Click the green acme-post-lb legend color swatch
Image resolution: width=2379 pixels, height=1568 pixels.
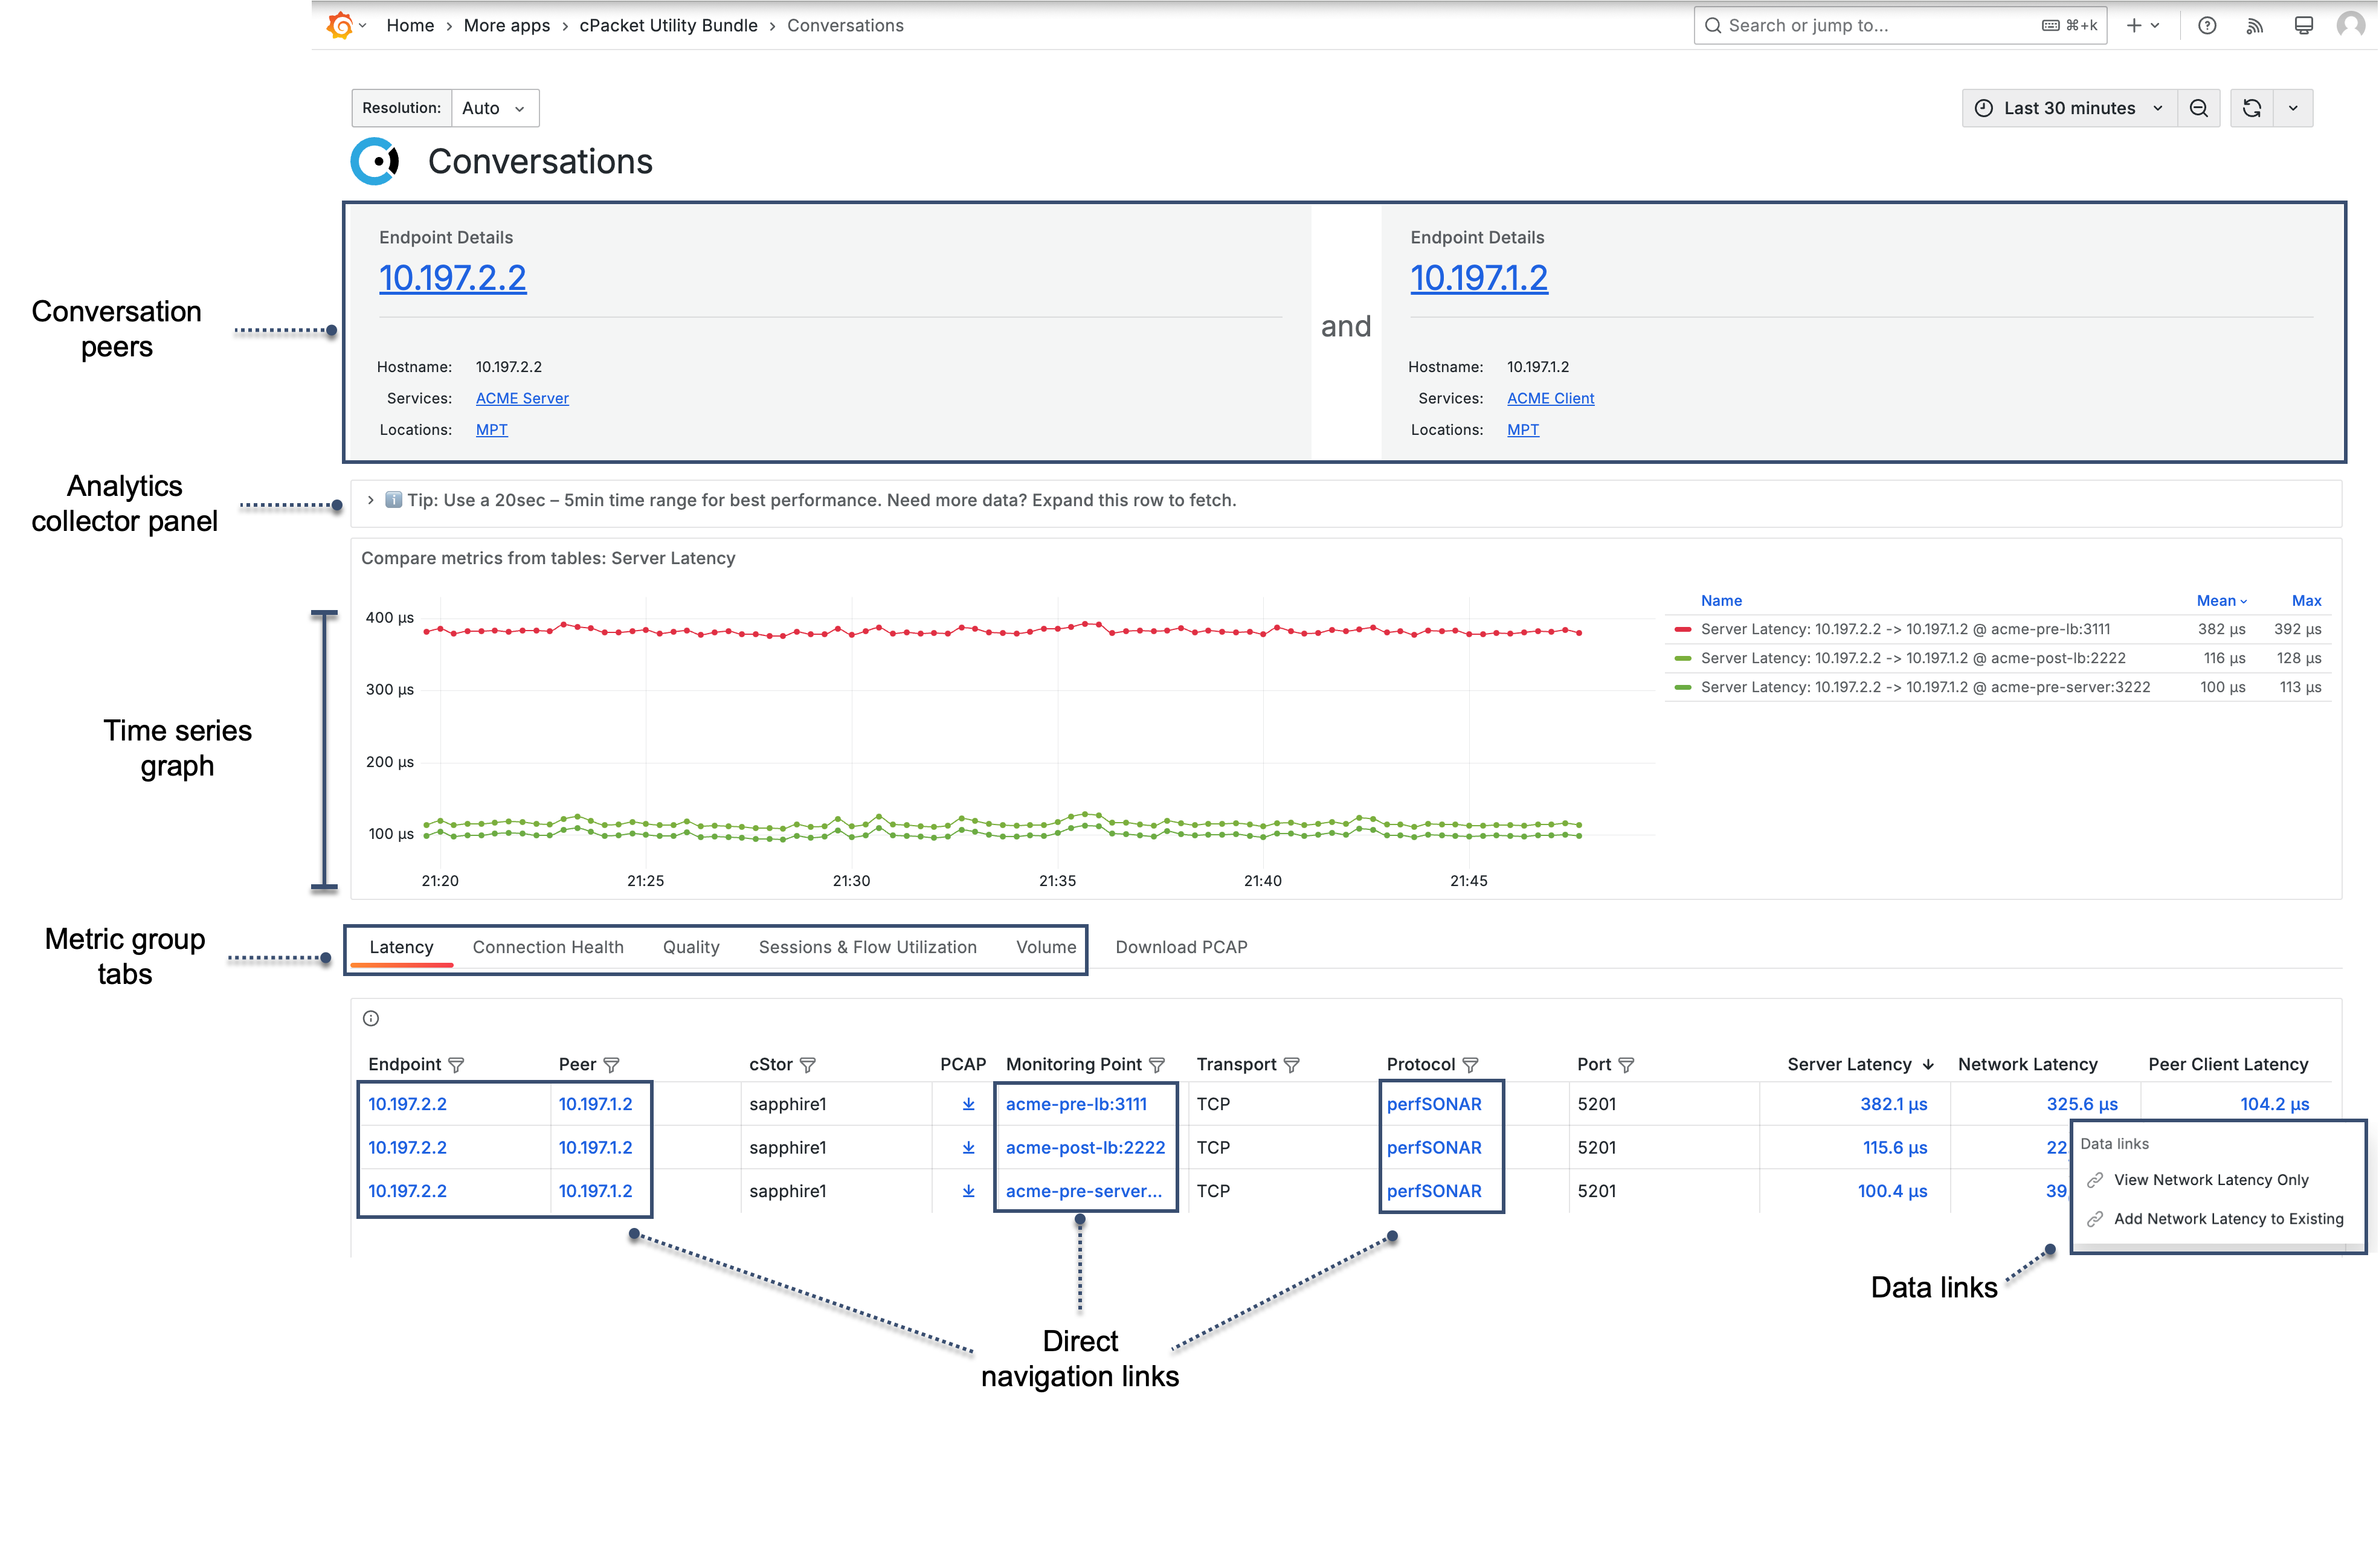click(x=1682, y=658)
